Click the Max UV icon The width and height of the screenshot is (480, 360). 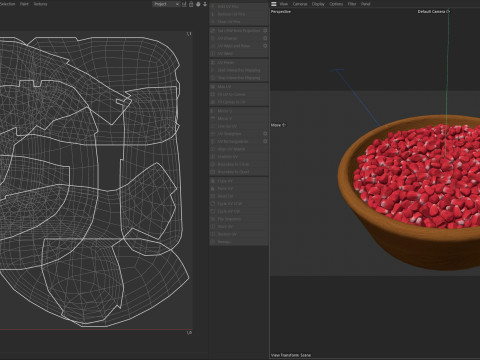click(213, 87)
